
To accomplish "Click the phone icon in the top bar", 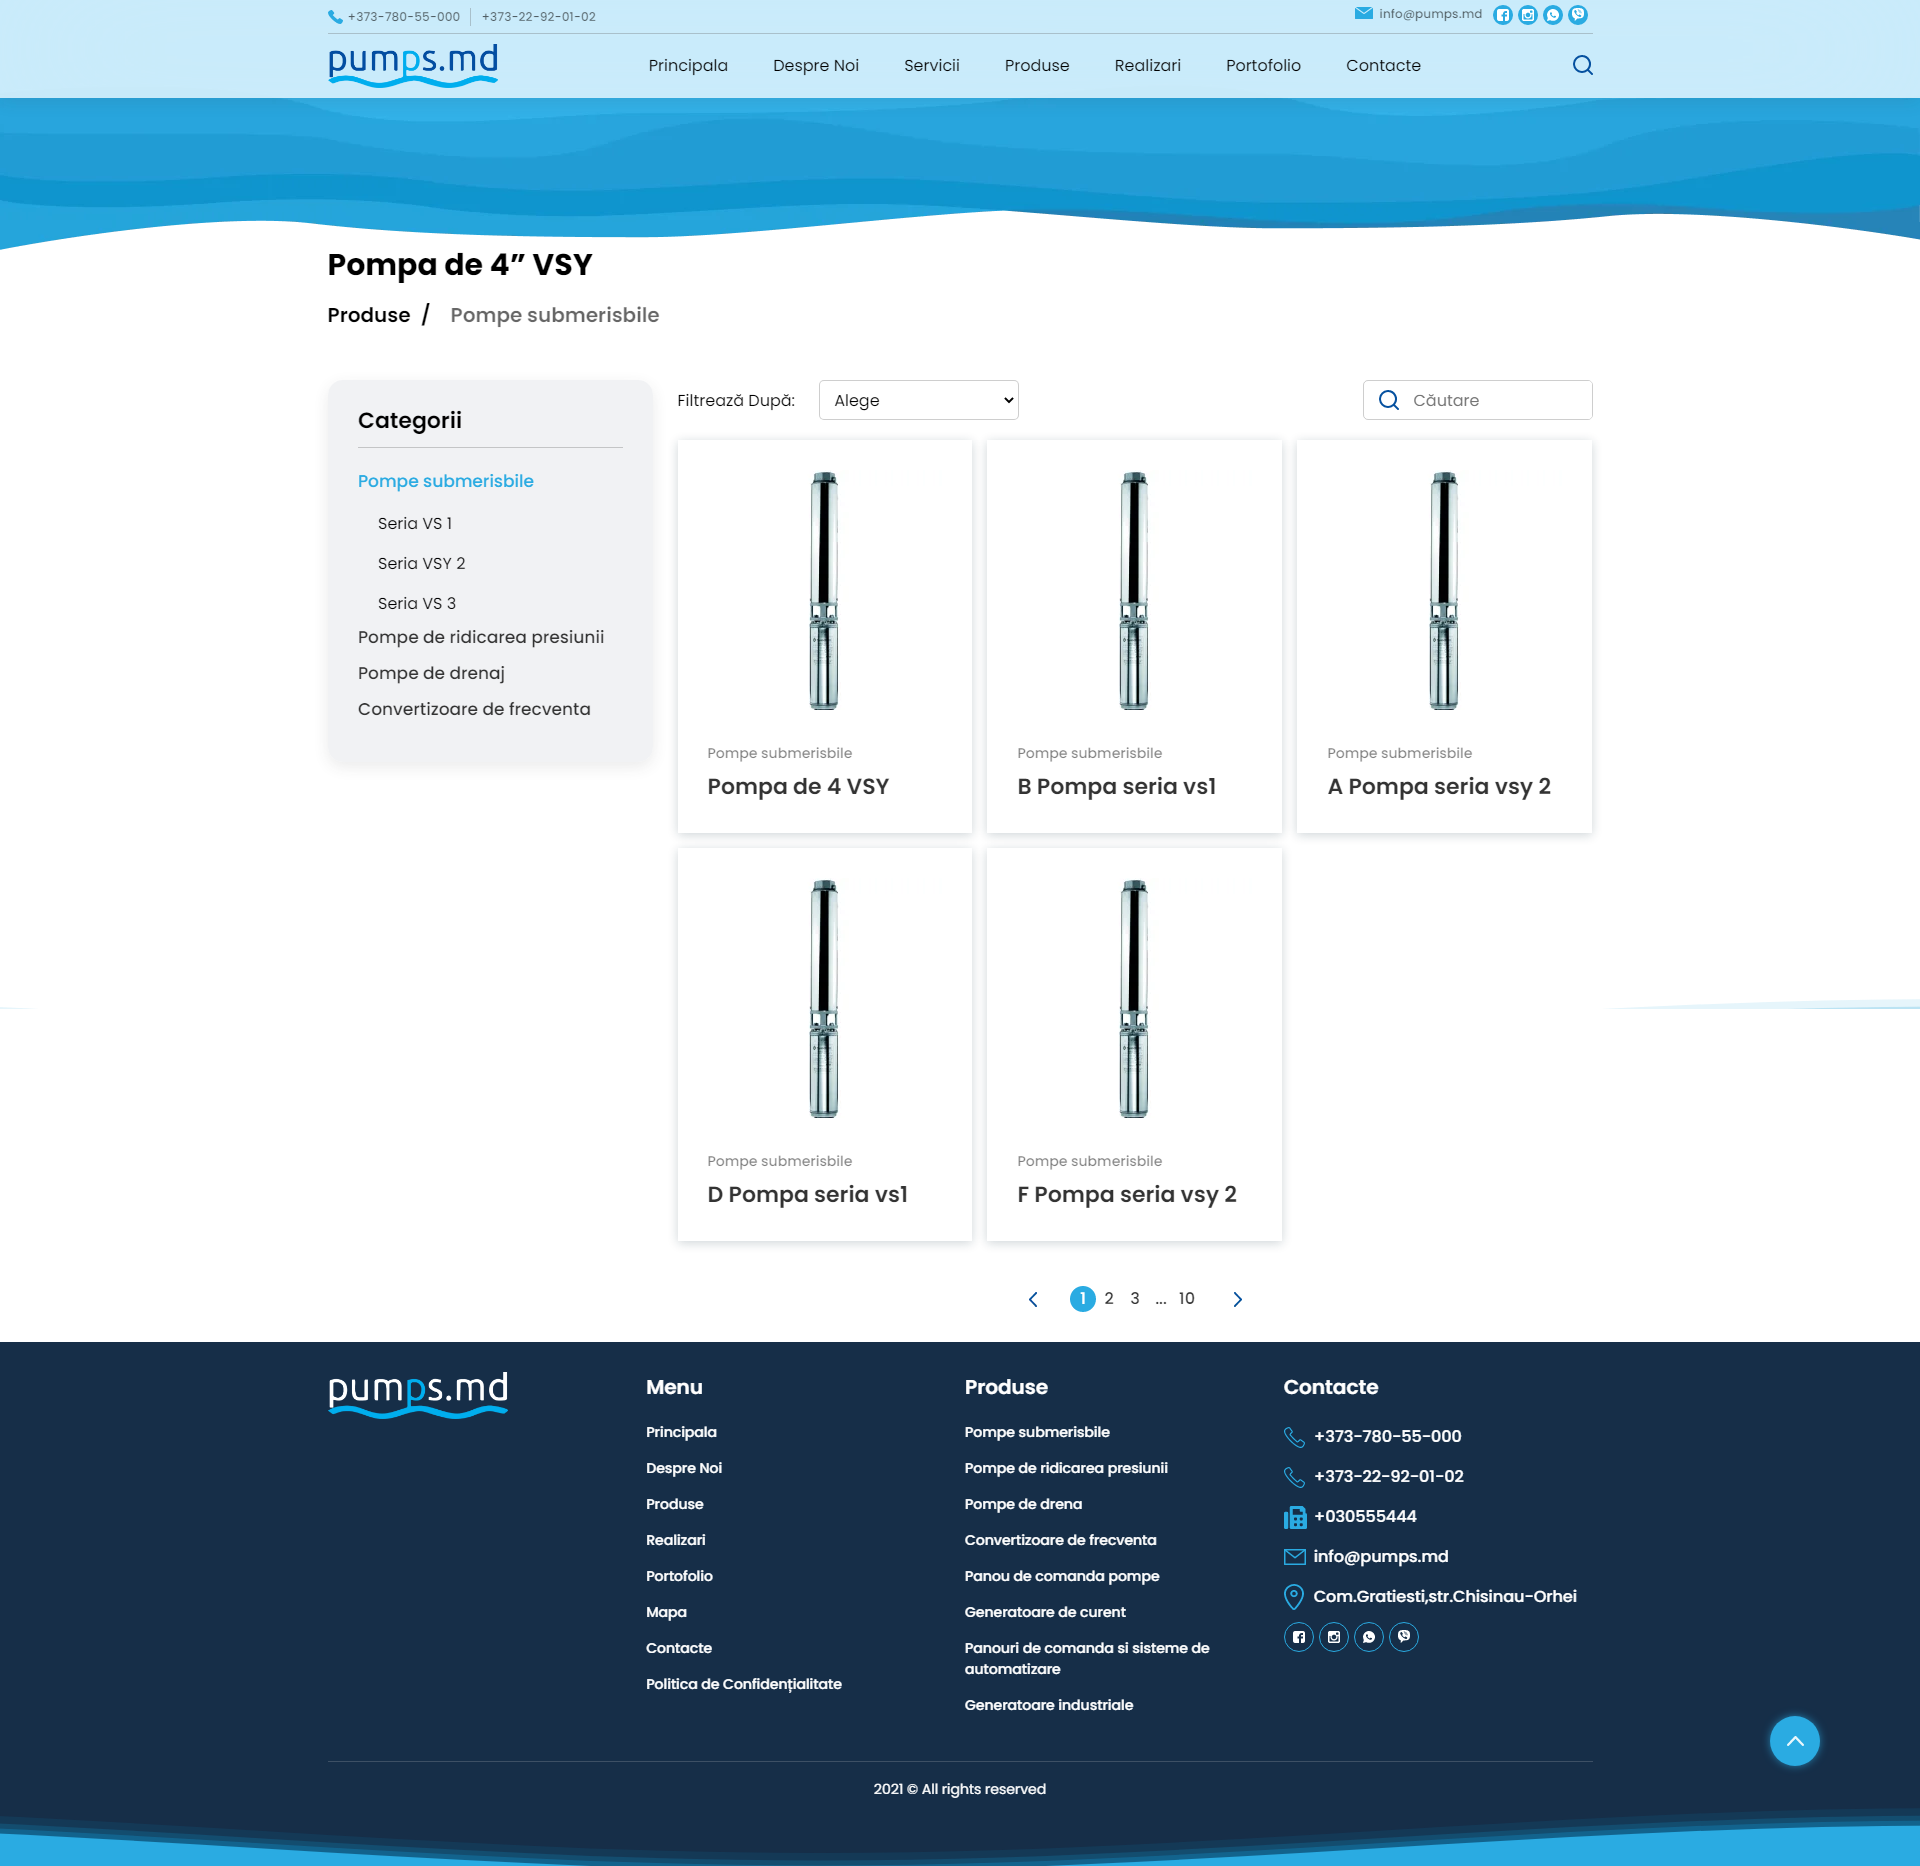I will click(335, 17).
